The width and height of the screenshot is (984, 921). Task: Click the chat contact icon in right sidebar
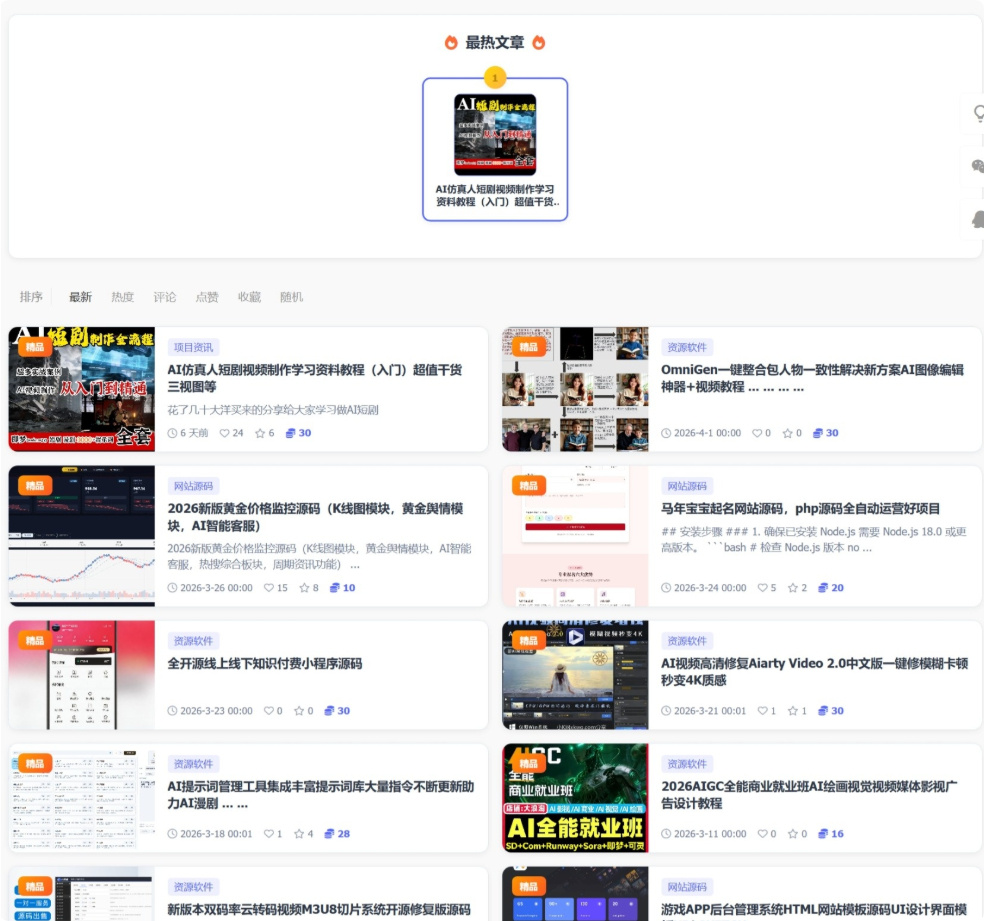pyautogui.click(x=978, y=166)
